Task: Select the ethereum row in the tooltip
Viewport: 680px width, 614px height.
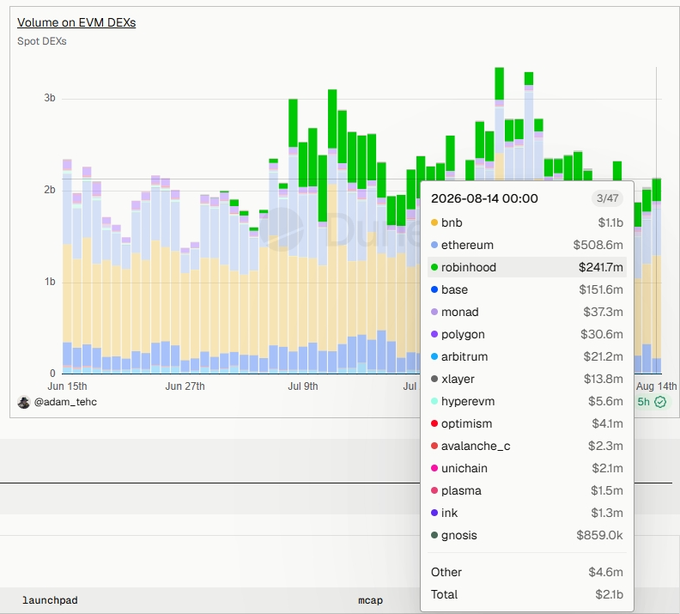Action: (x=527, y=245)
